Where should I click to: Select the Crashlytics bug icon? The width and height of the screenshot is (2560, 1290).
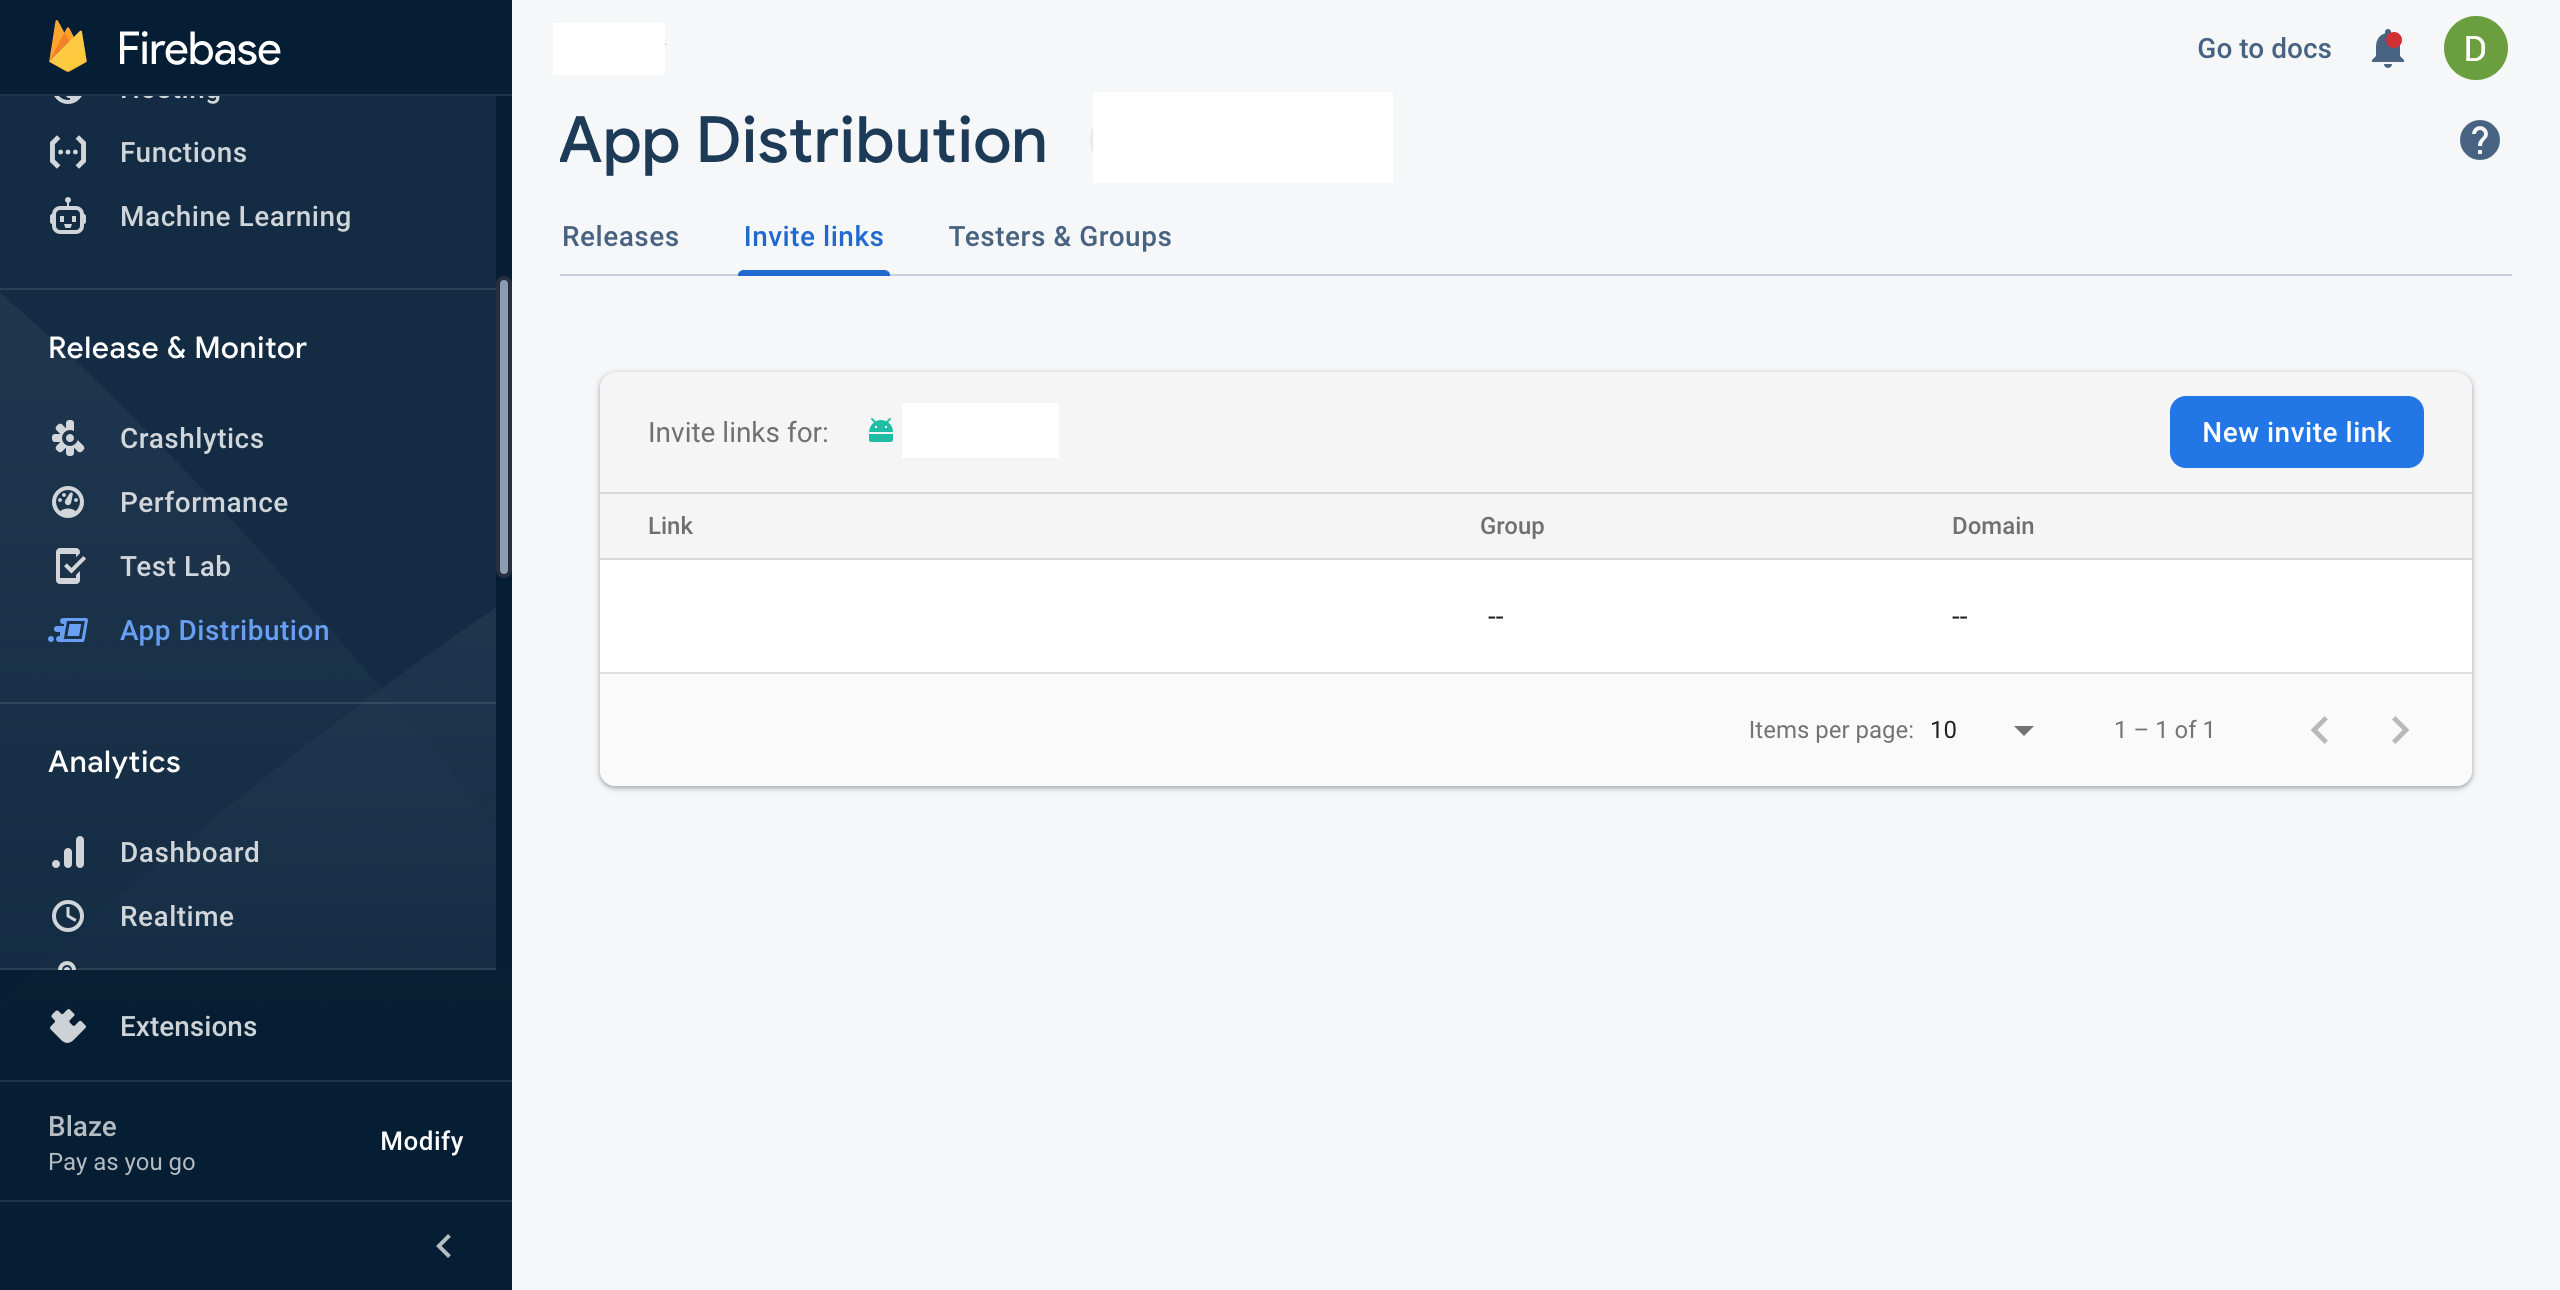[x=68, y=438]
